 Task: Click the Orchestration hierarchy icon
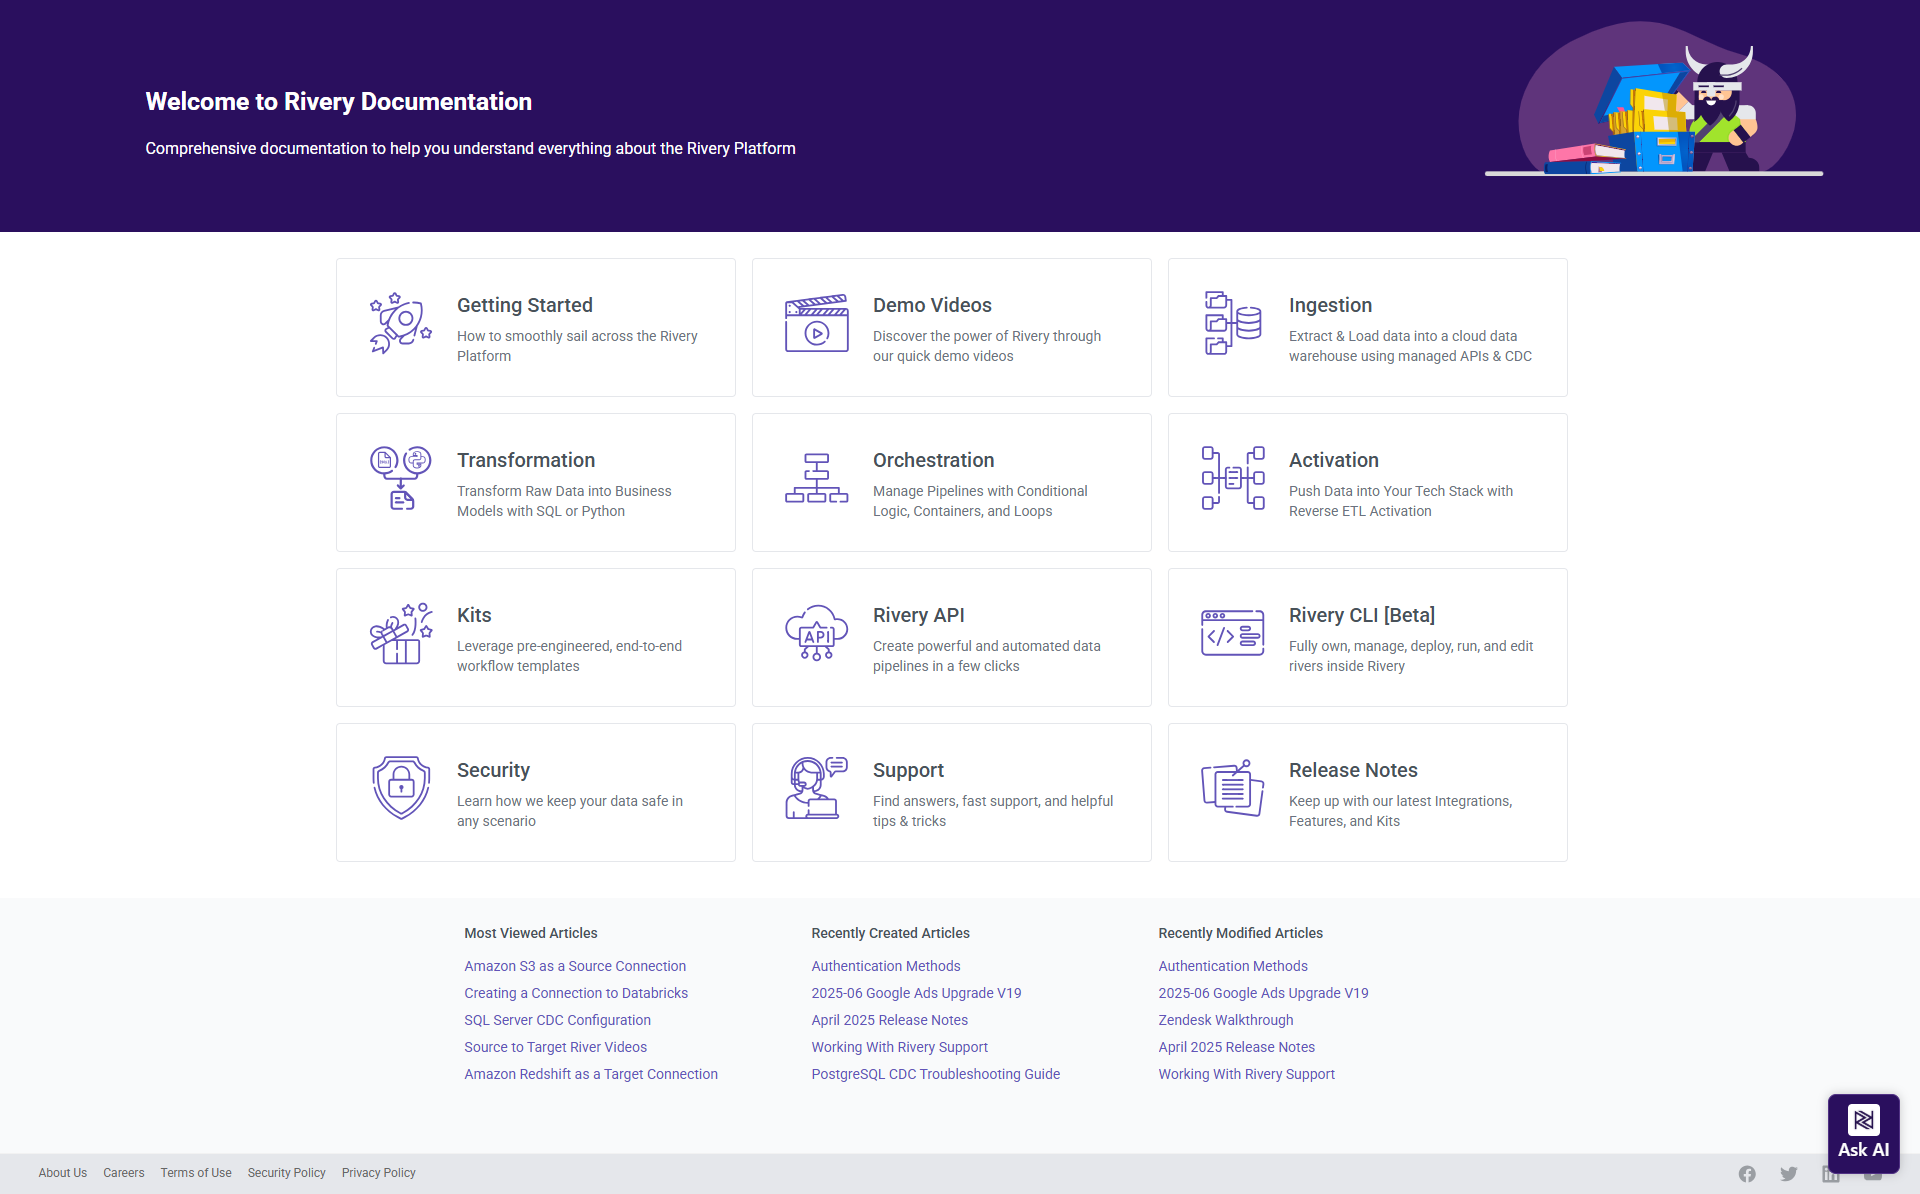click(x=816, y=478)
